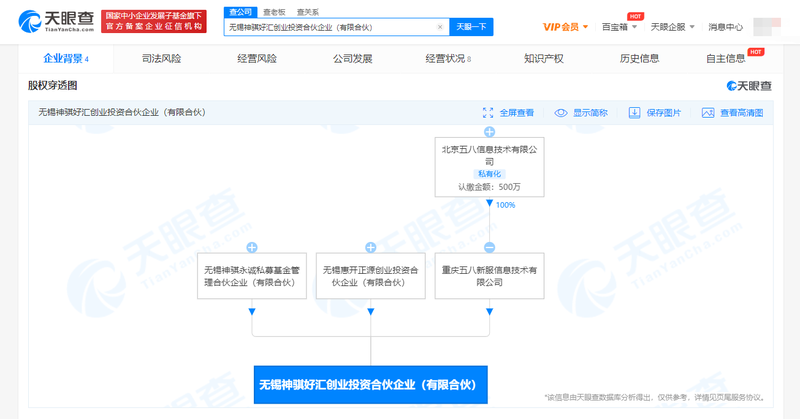This screenshot has width=800, height=419.
Task: Select the 无锡神骐永诚私募基金管理合伙企业 node
Action: 252,276
